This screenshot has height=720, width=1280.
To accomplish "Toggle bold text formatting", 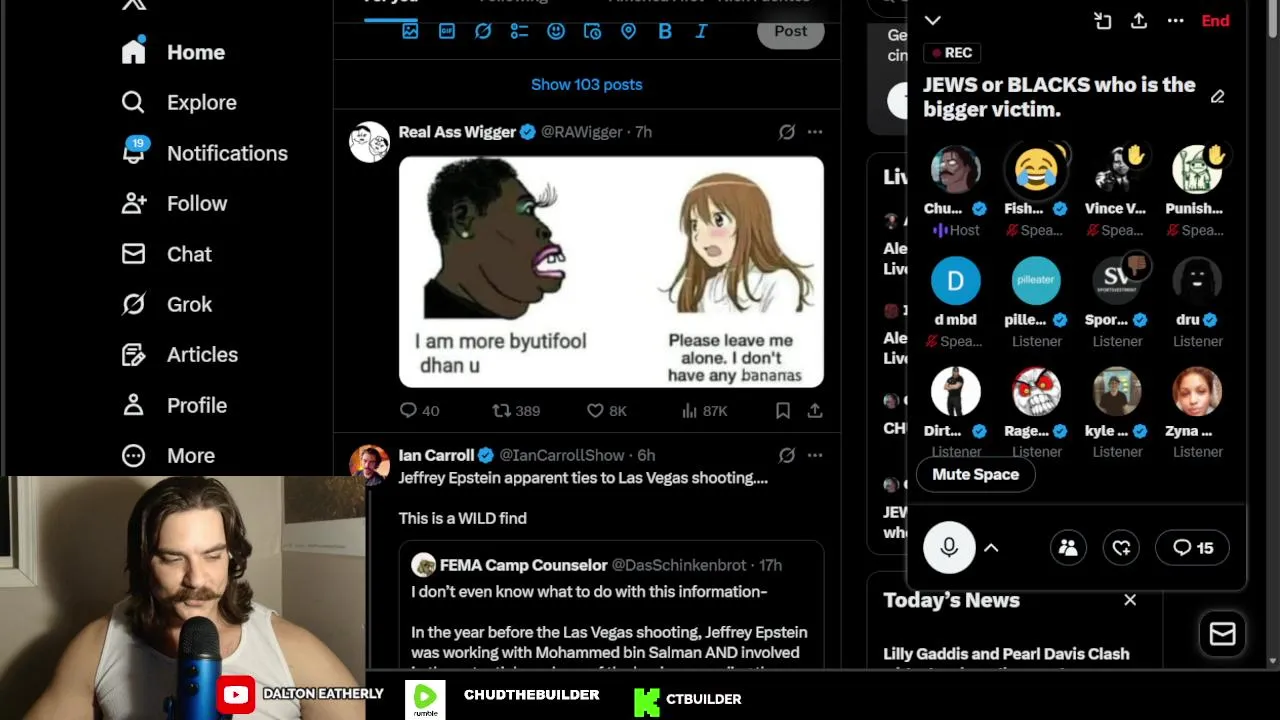I will tap(665, 31).
